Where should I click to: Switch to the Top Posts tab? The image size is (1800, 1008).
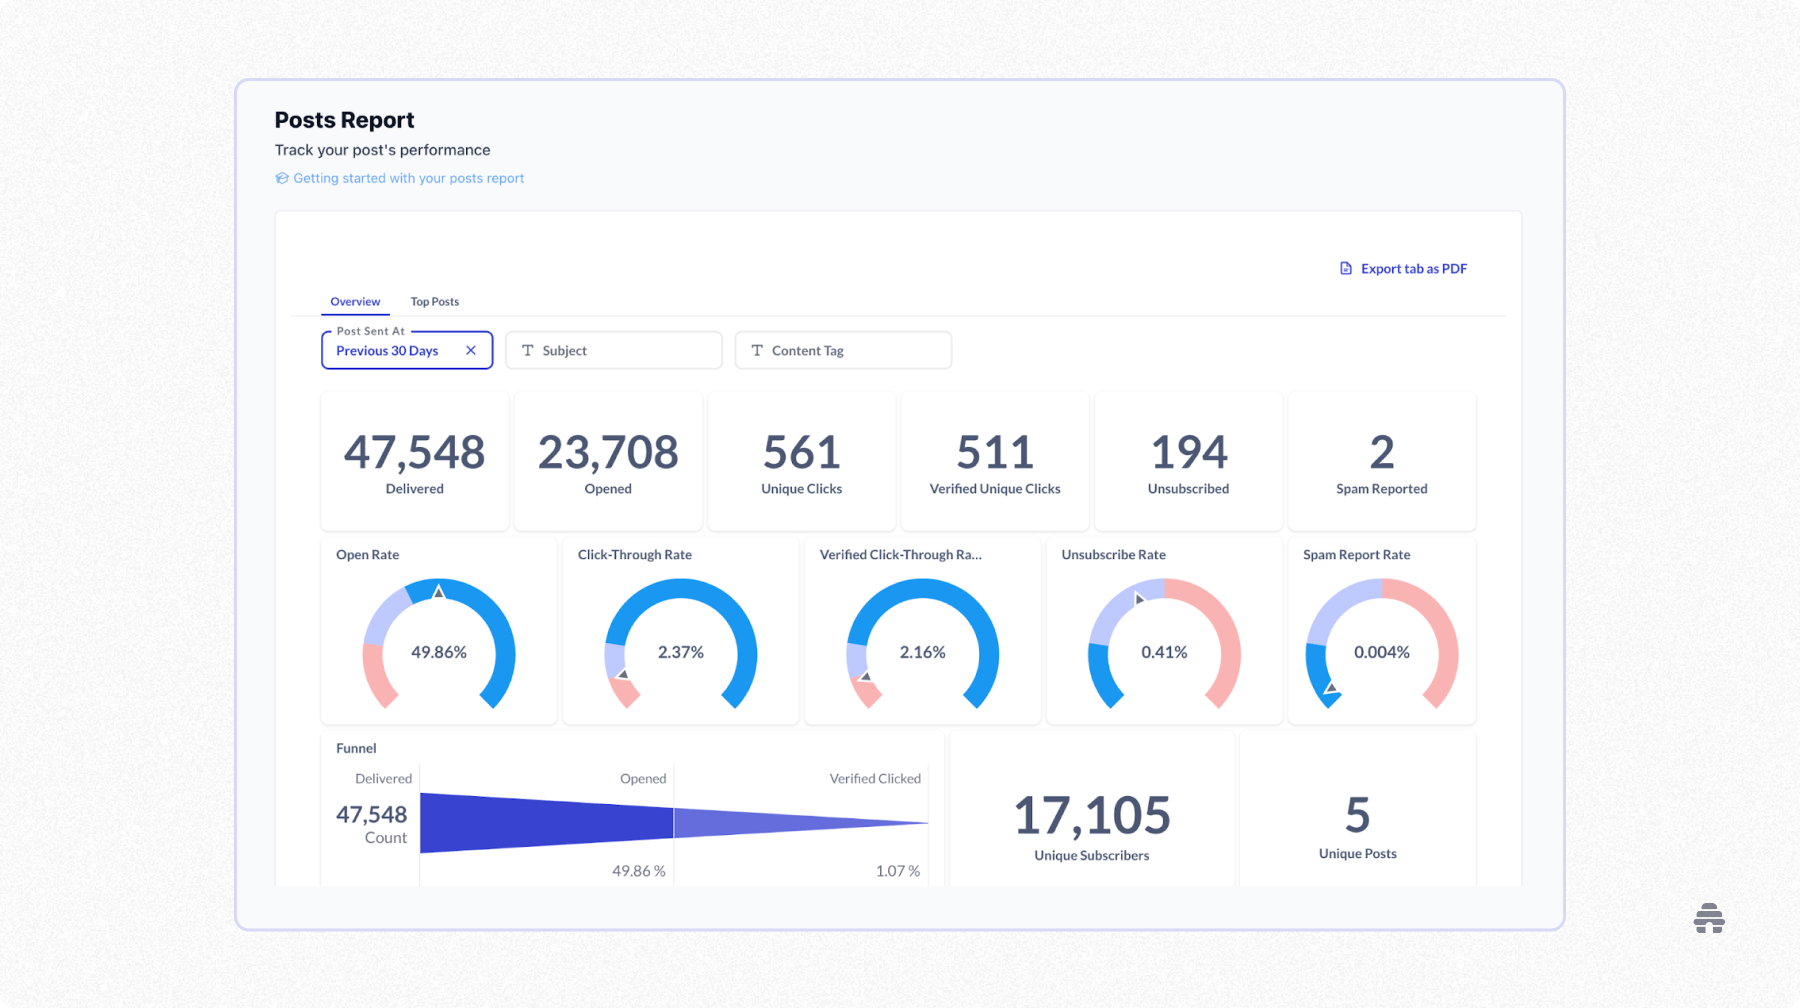click(x=434, y=301)
